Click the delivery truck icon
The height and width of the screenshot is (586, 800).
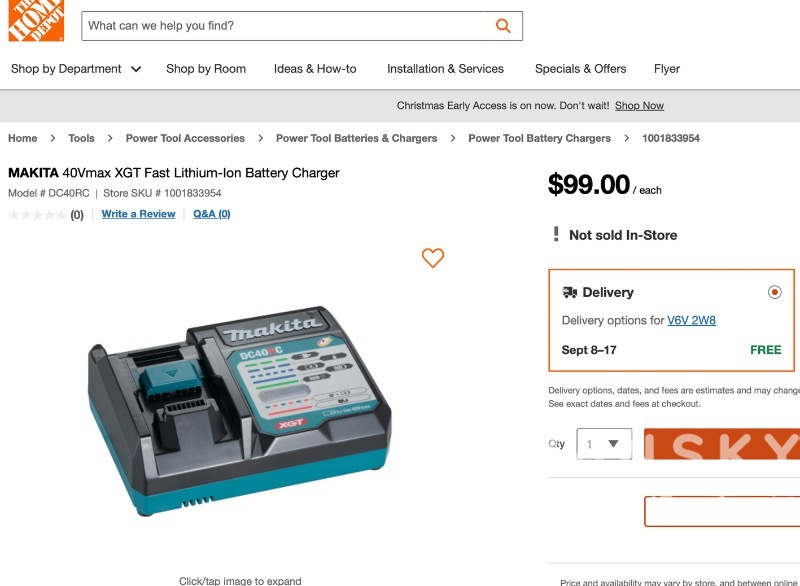click(570, 292)
